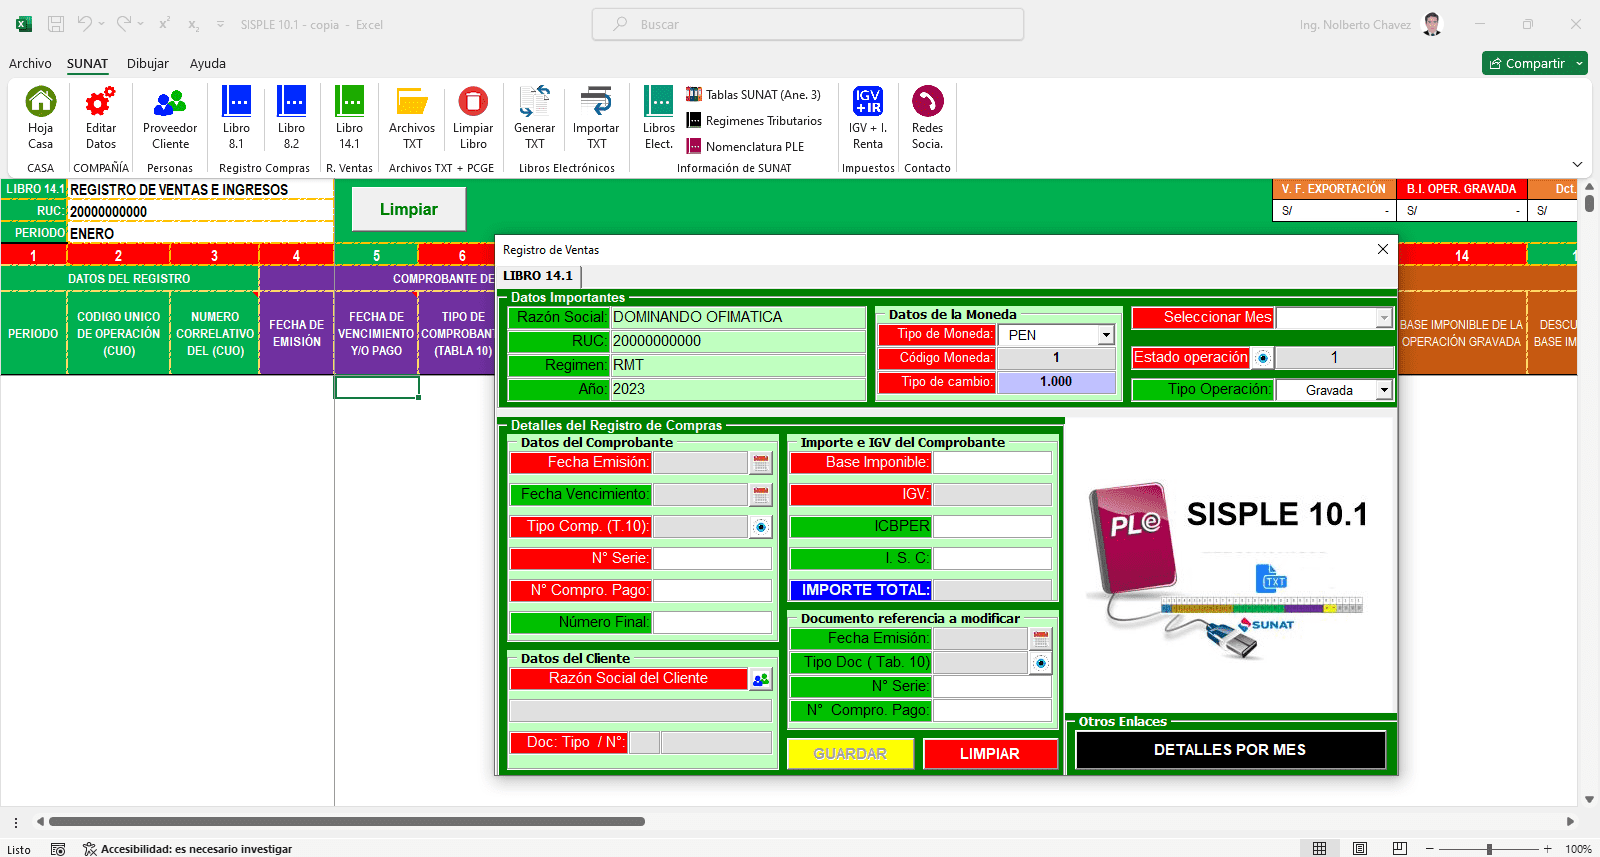The image size is (1600, 857).
Task: Click the Excel save icon
Action: coord(56,24)
